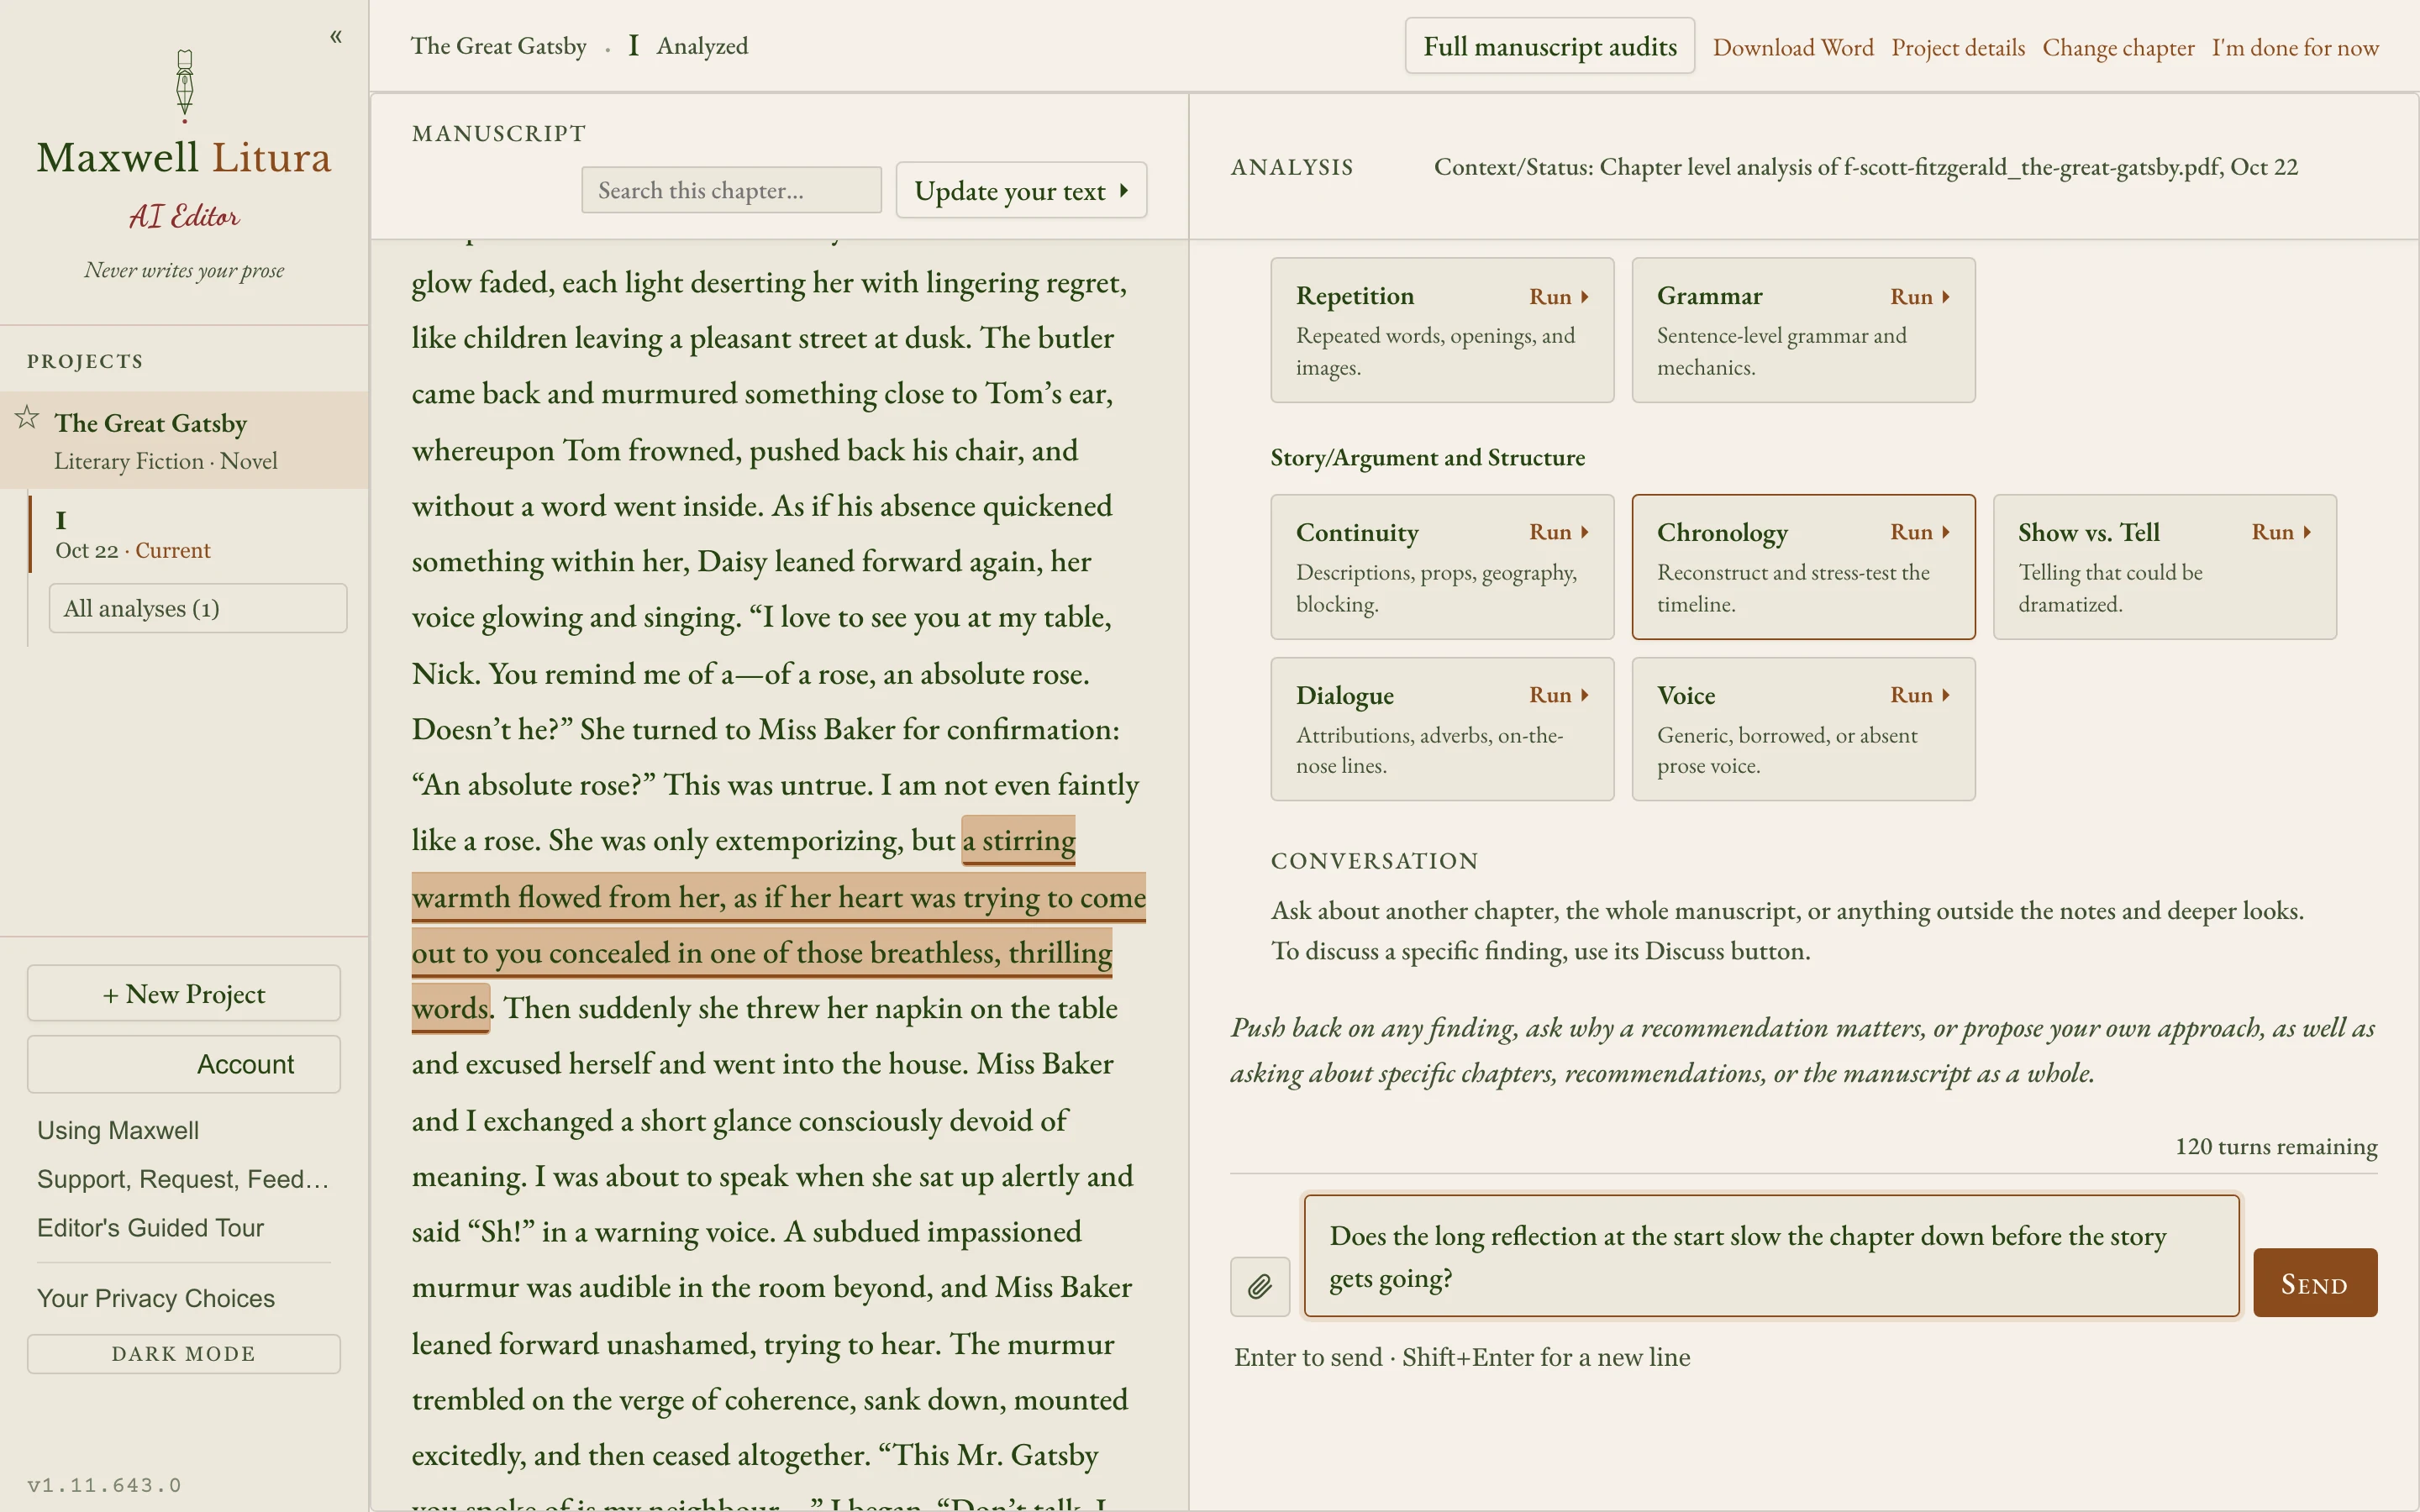Click the Analyzed status label

[702, 46]
